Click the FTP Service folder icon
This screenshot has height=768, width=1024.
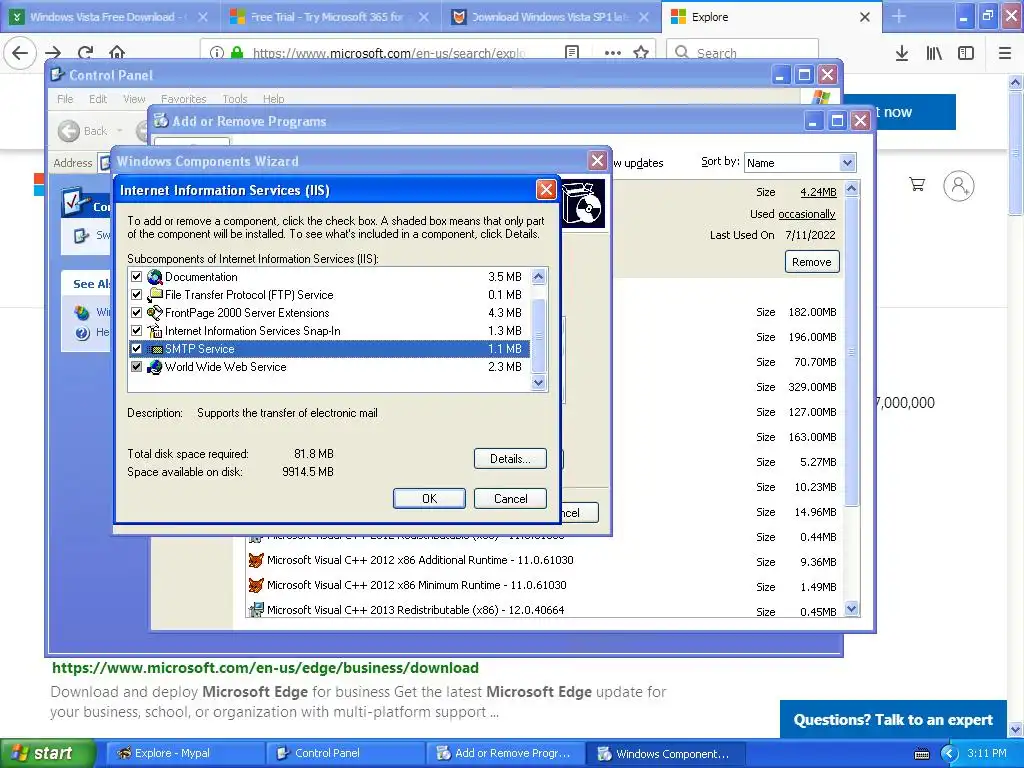coord(155,295)
